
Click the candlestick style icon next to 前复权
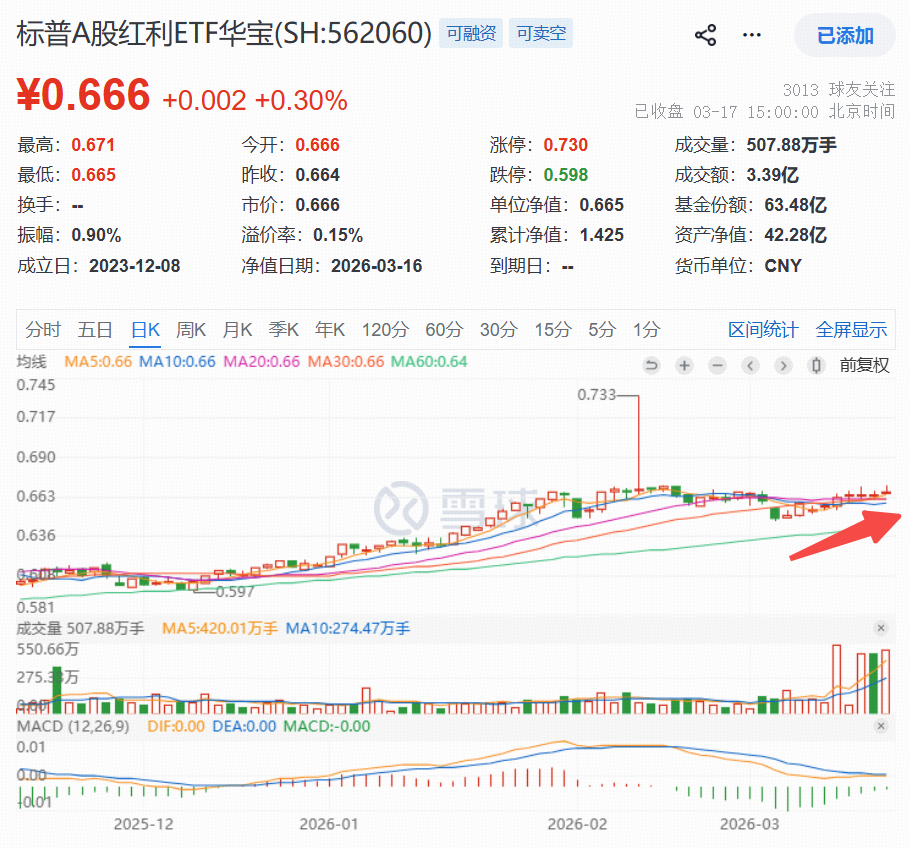(x=817, y=365)
